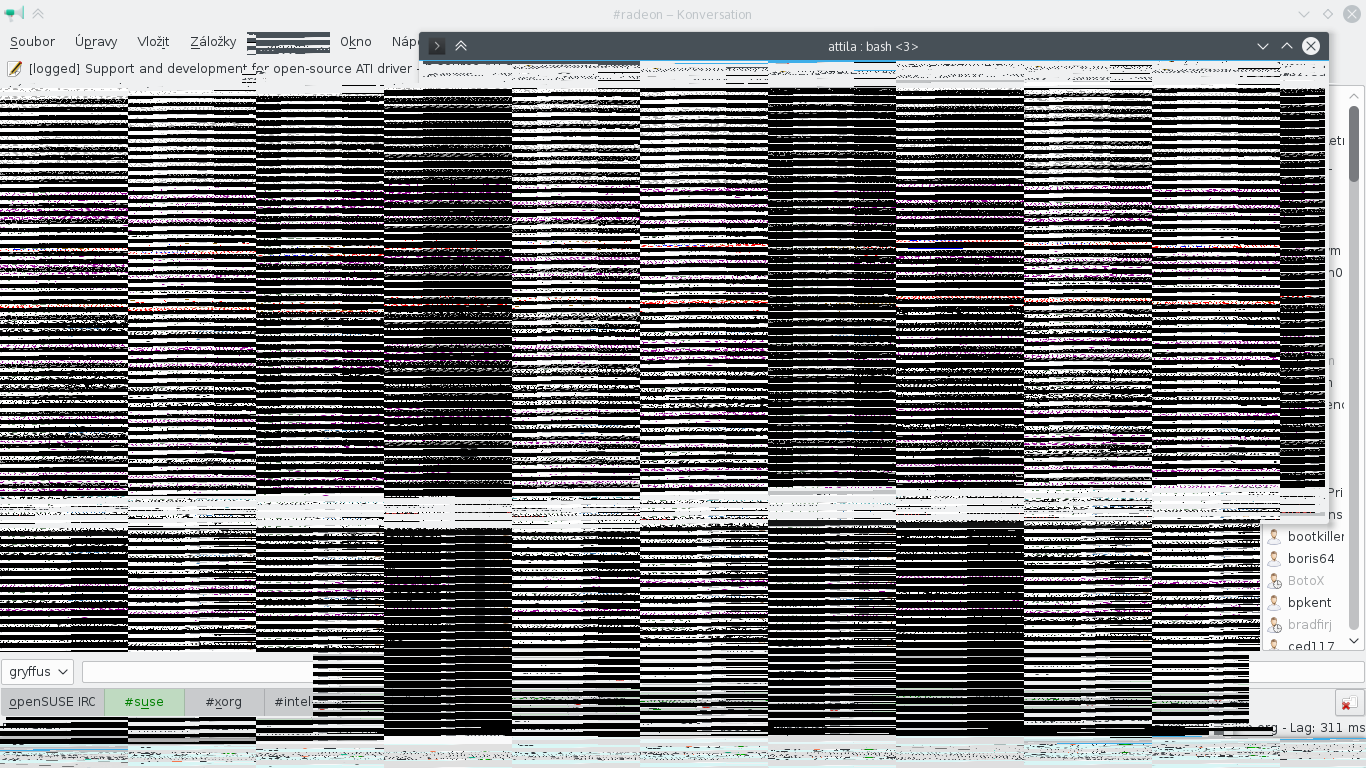The width and height of the screenshot is (1366, 768).
Task: Switch to the openSUSE IRC tab
Action: point(52,702)
